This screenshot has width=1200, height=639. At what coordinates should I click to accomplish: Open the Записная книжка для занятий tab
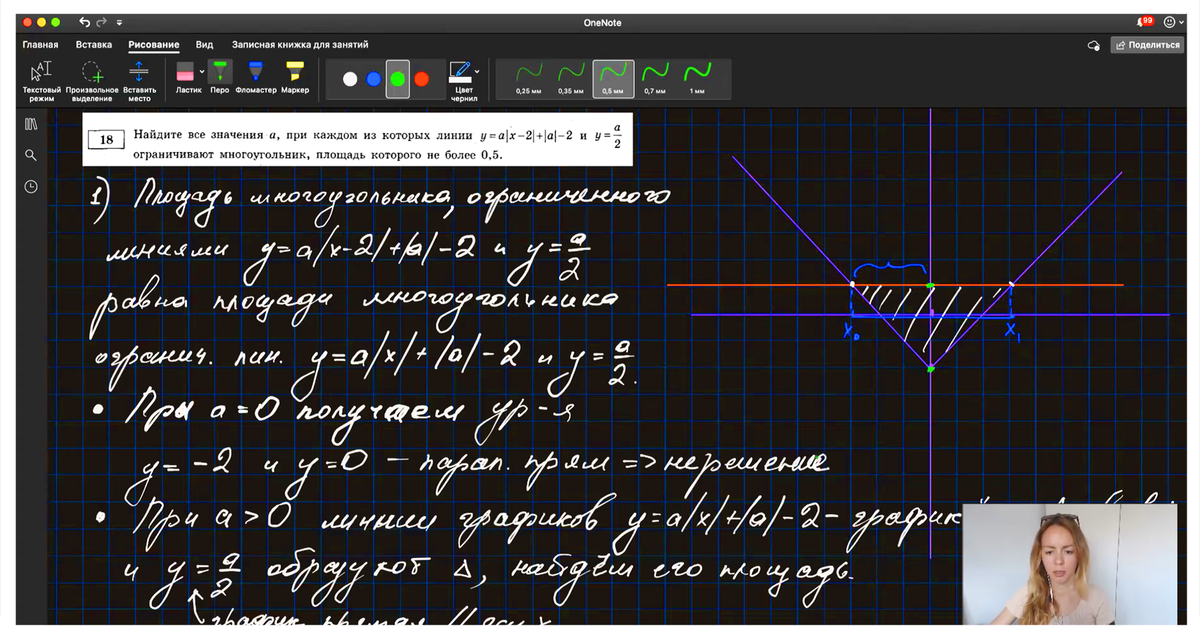pos(300,45)
